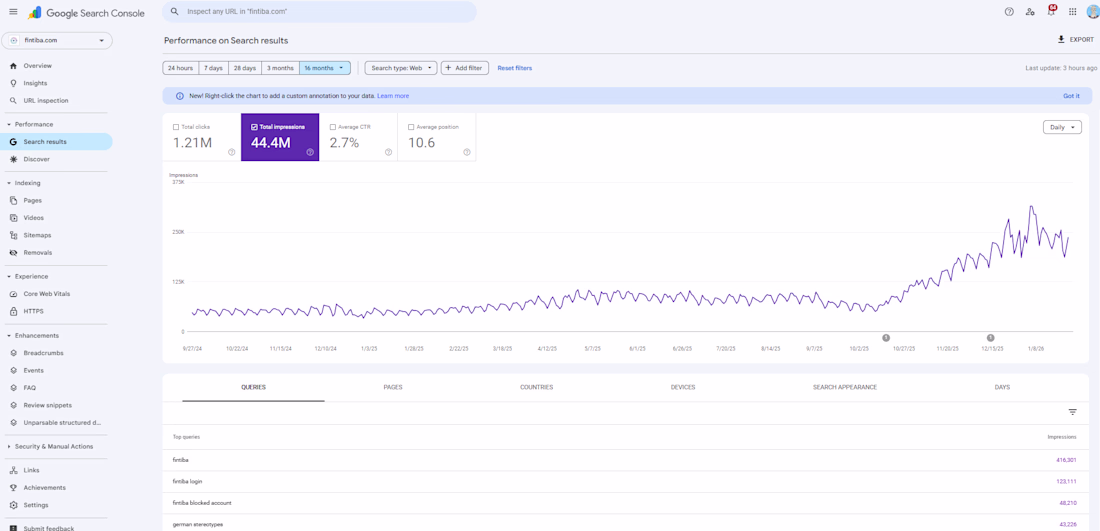This screenshot has height=531, width=1100.
Task: Enable the Total clicks checkbox
Action: pyautogui.click(x=176, y=127)
